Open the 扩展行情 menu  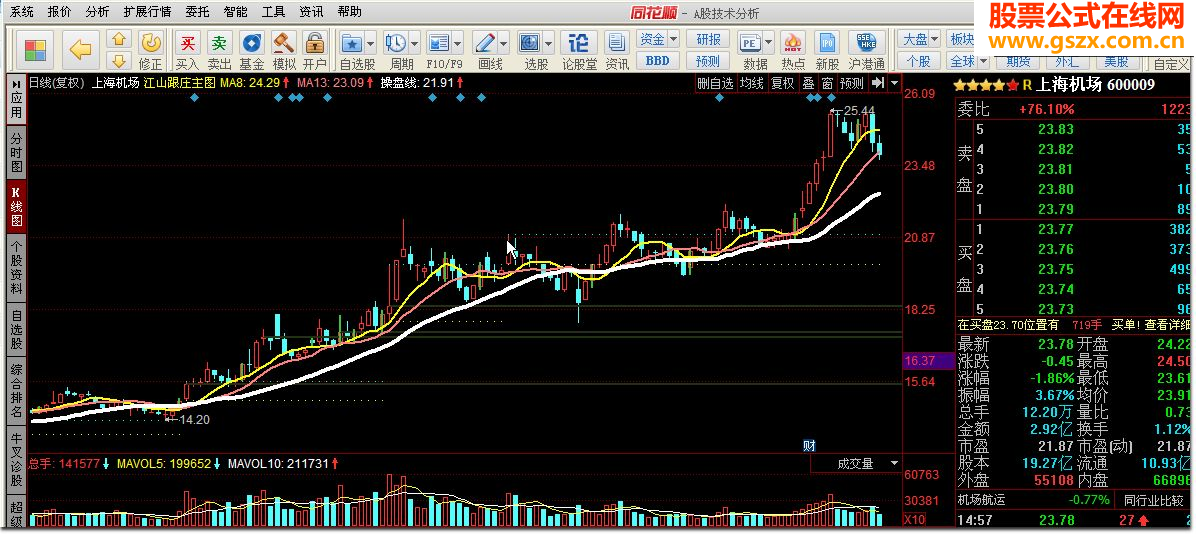point(147,11)
